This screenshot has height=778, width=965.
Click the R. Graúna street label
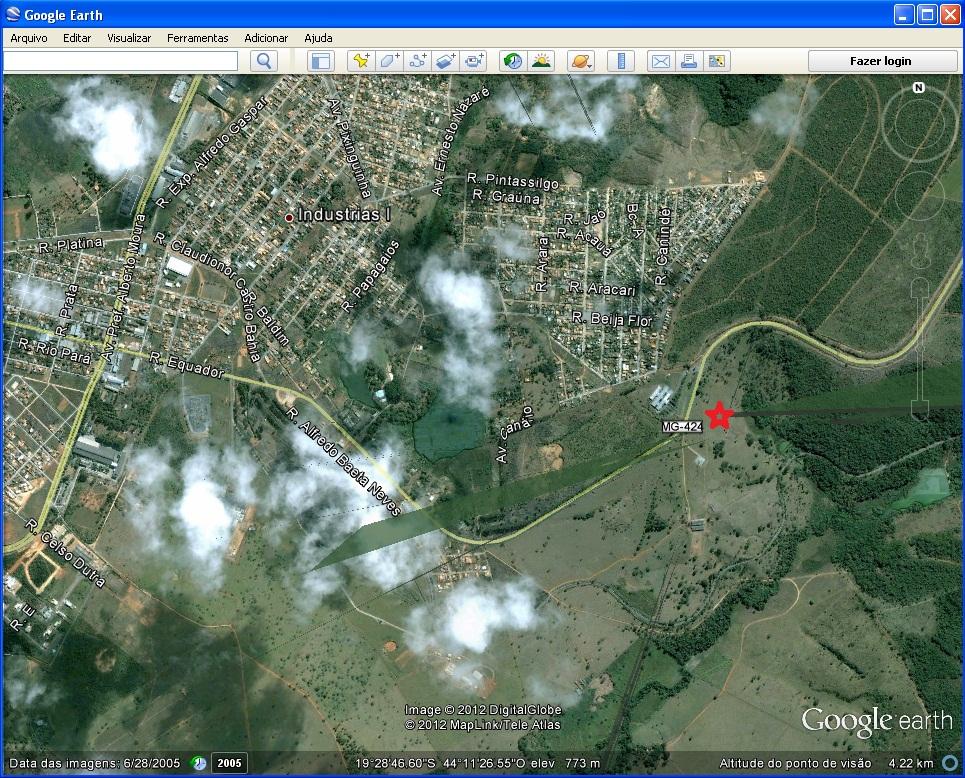pyautogui.click(x=506, y=196)
